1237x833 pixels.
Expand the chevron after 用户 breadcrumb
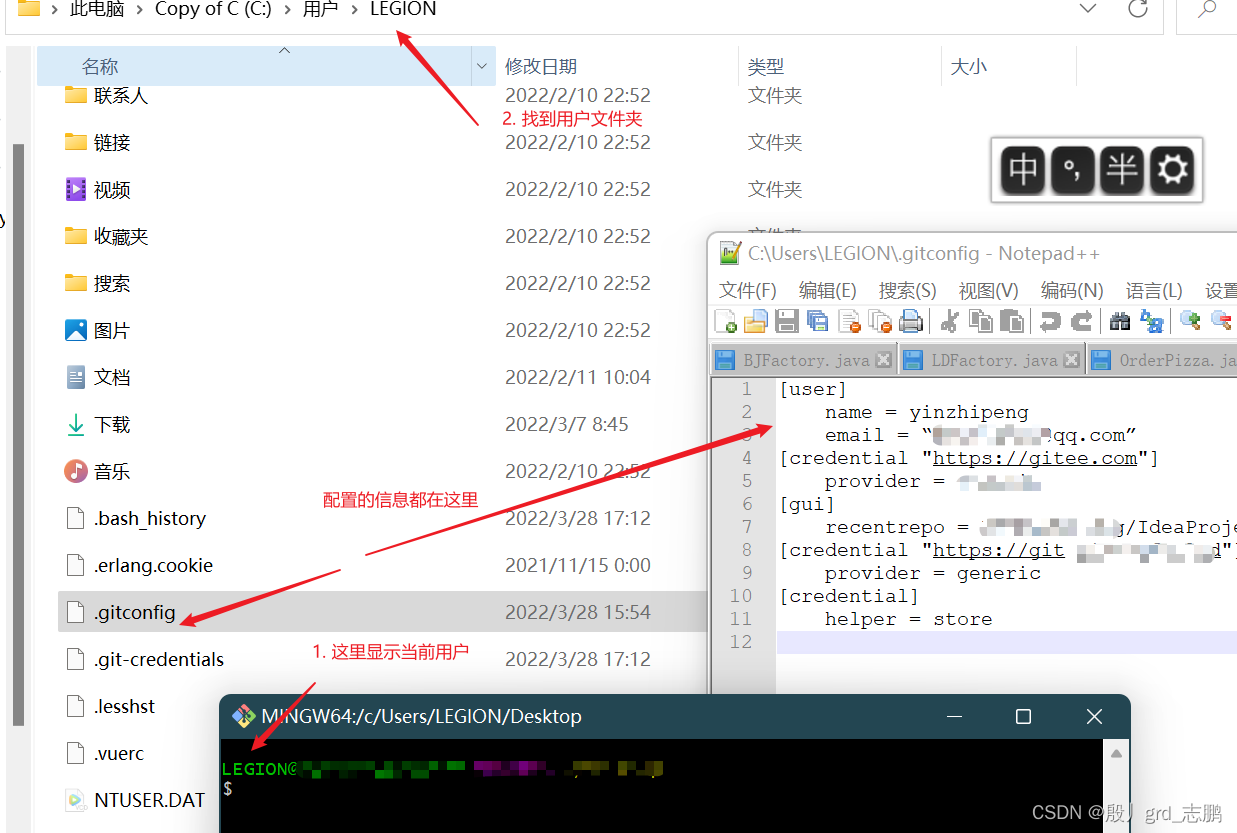click(x=354, y=9)
